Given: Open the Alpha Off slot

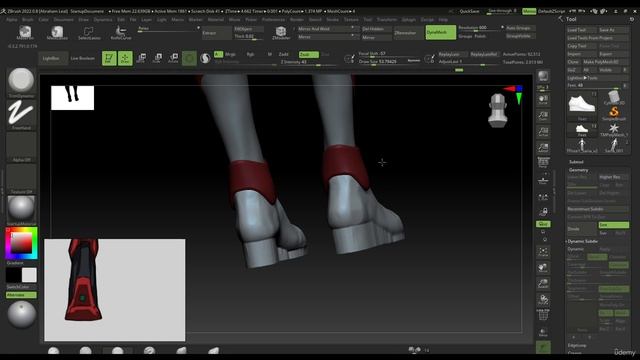Looking at the screenshot, I should point(21,147).
